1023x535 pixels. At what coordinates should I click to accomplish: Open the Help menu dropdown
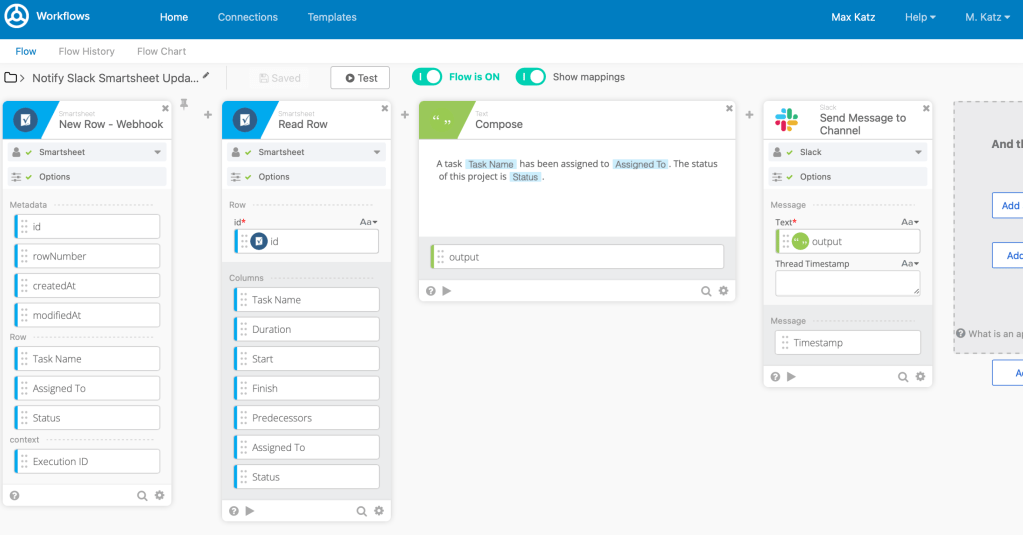920,17
